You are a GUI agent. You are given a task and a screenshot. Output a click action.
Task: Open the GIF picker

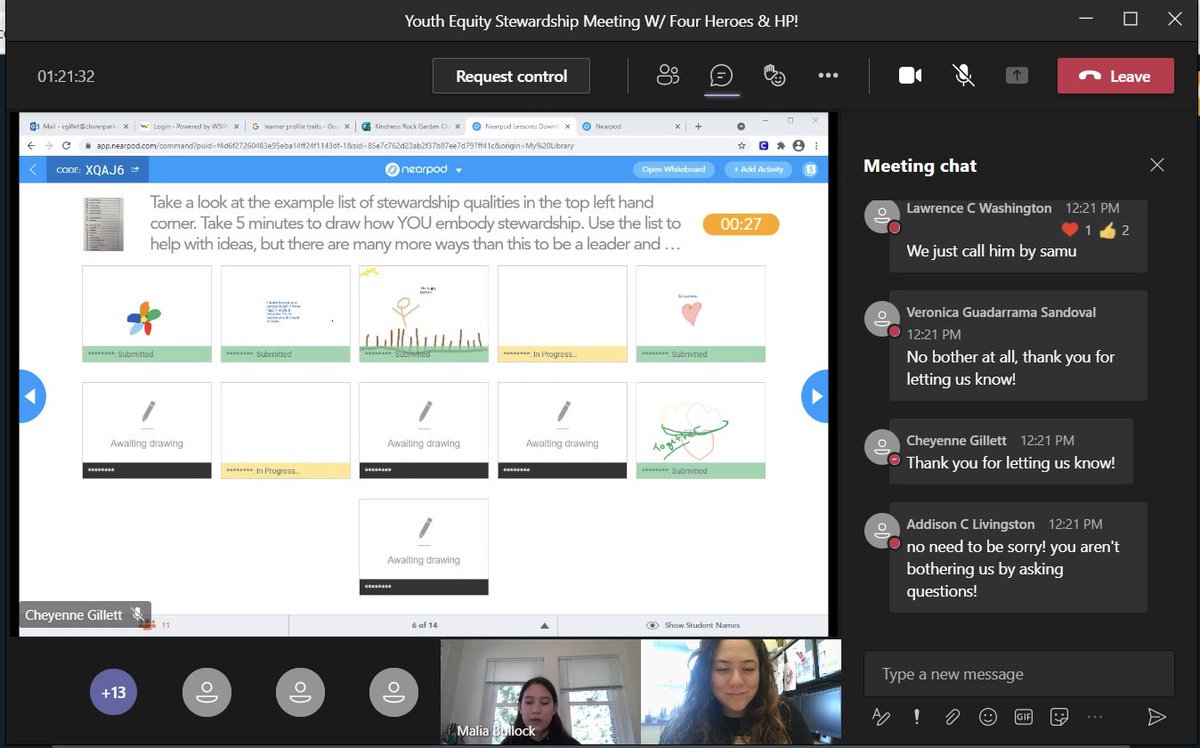[x=1023, y=716]
